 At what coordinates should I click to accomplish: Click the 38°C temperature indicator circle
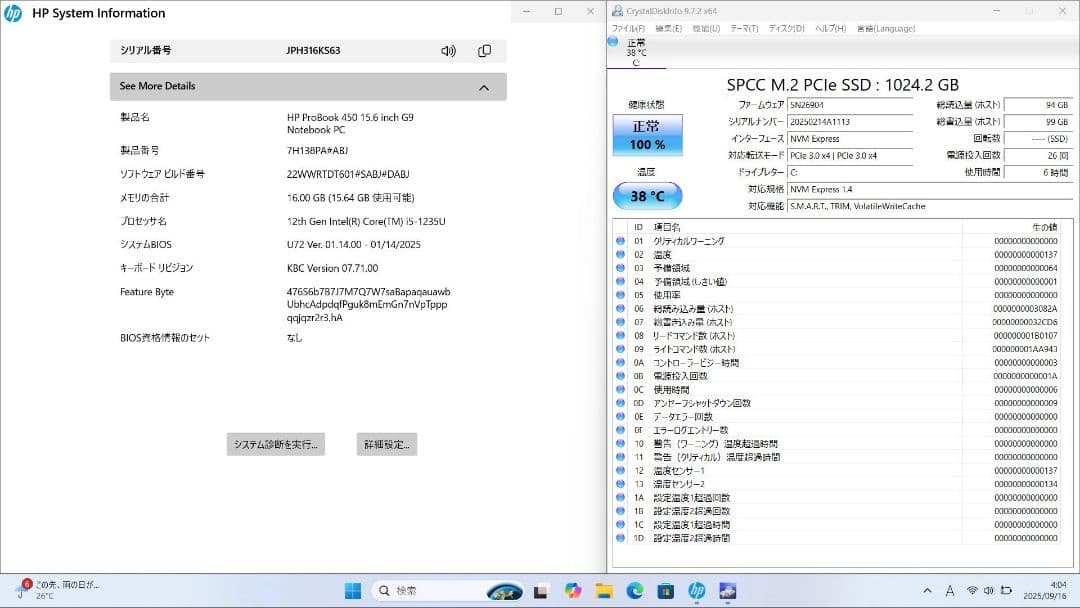(647, 195)
